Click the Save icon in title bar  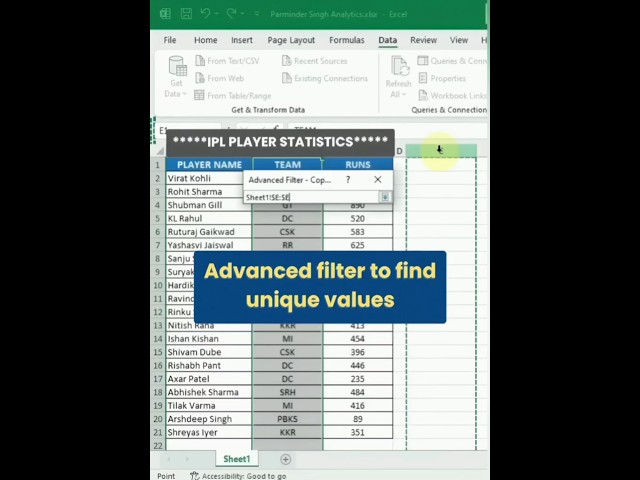pyautogui.click(x=187, y=14)
